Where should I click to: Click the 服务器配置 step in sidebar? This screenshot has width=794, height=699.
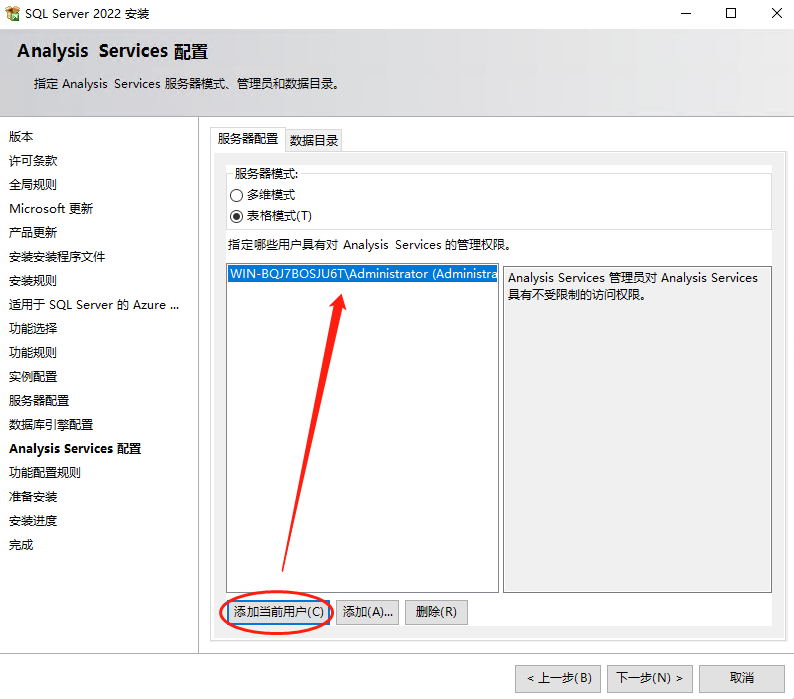tap(39, 401)
